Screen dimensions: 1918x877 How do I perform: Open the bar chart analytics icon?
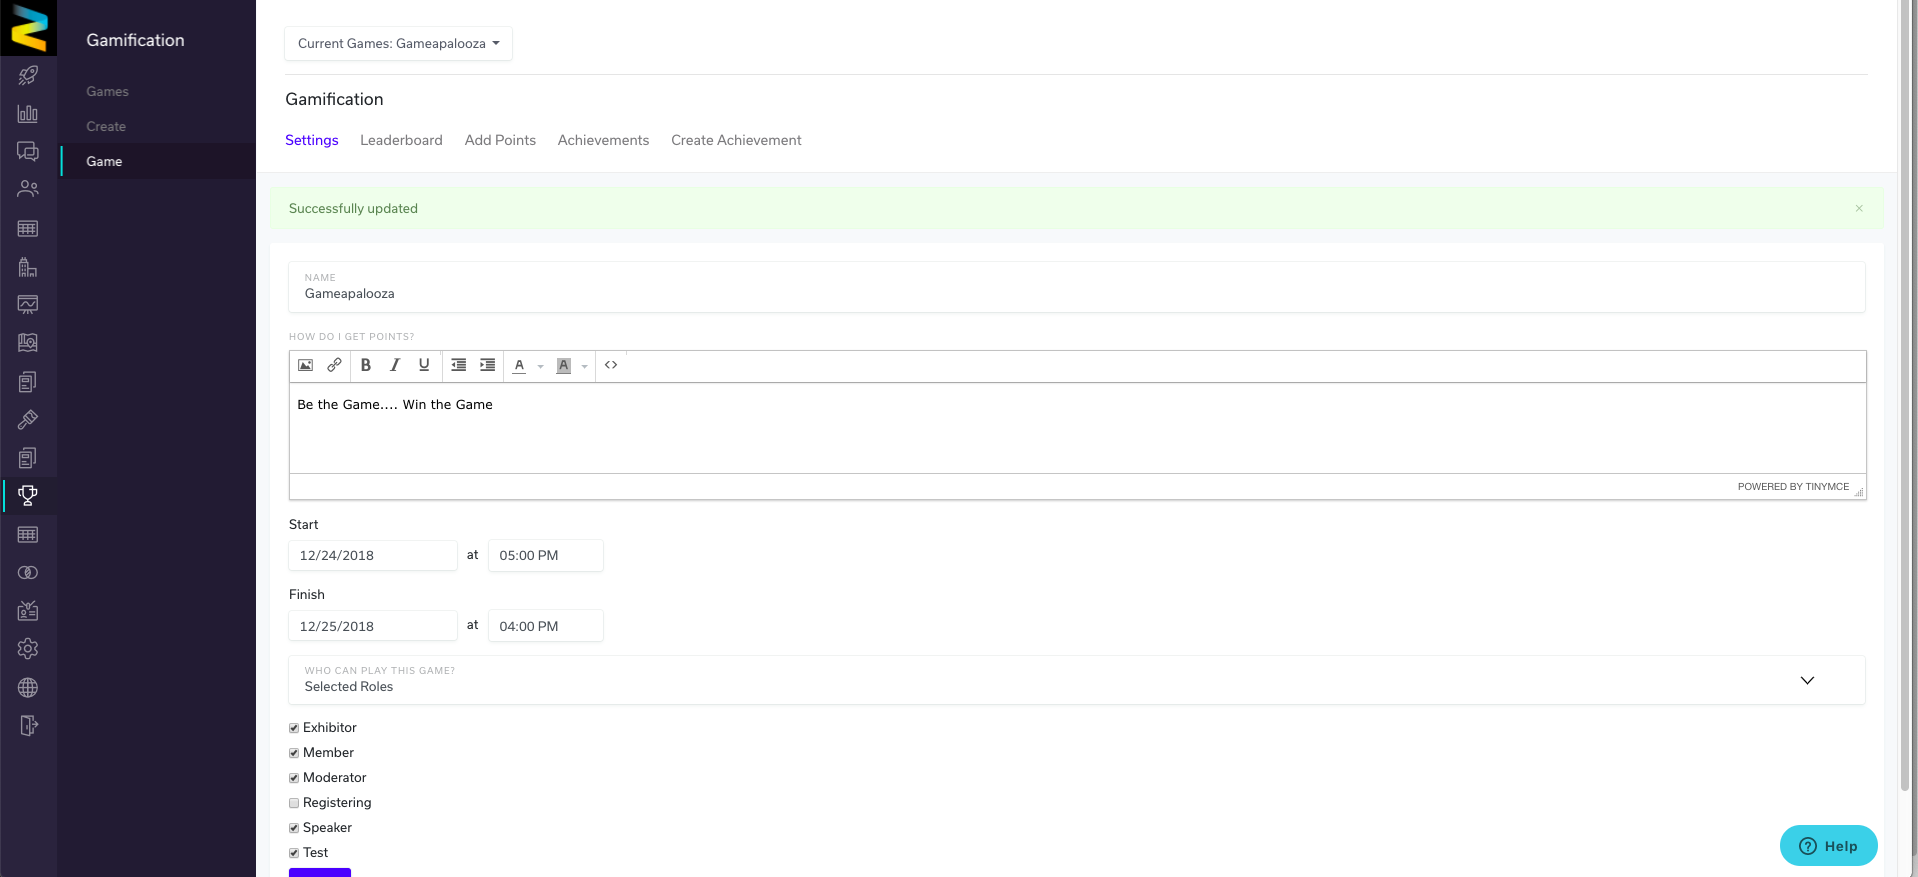point(28,113)
